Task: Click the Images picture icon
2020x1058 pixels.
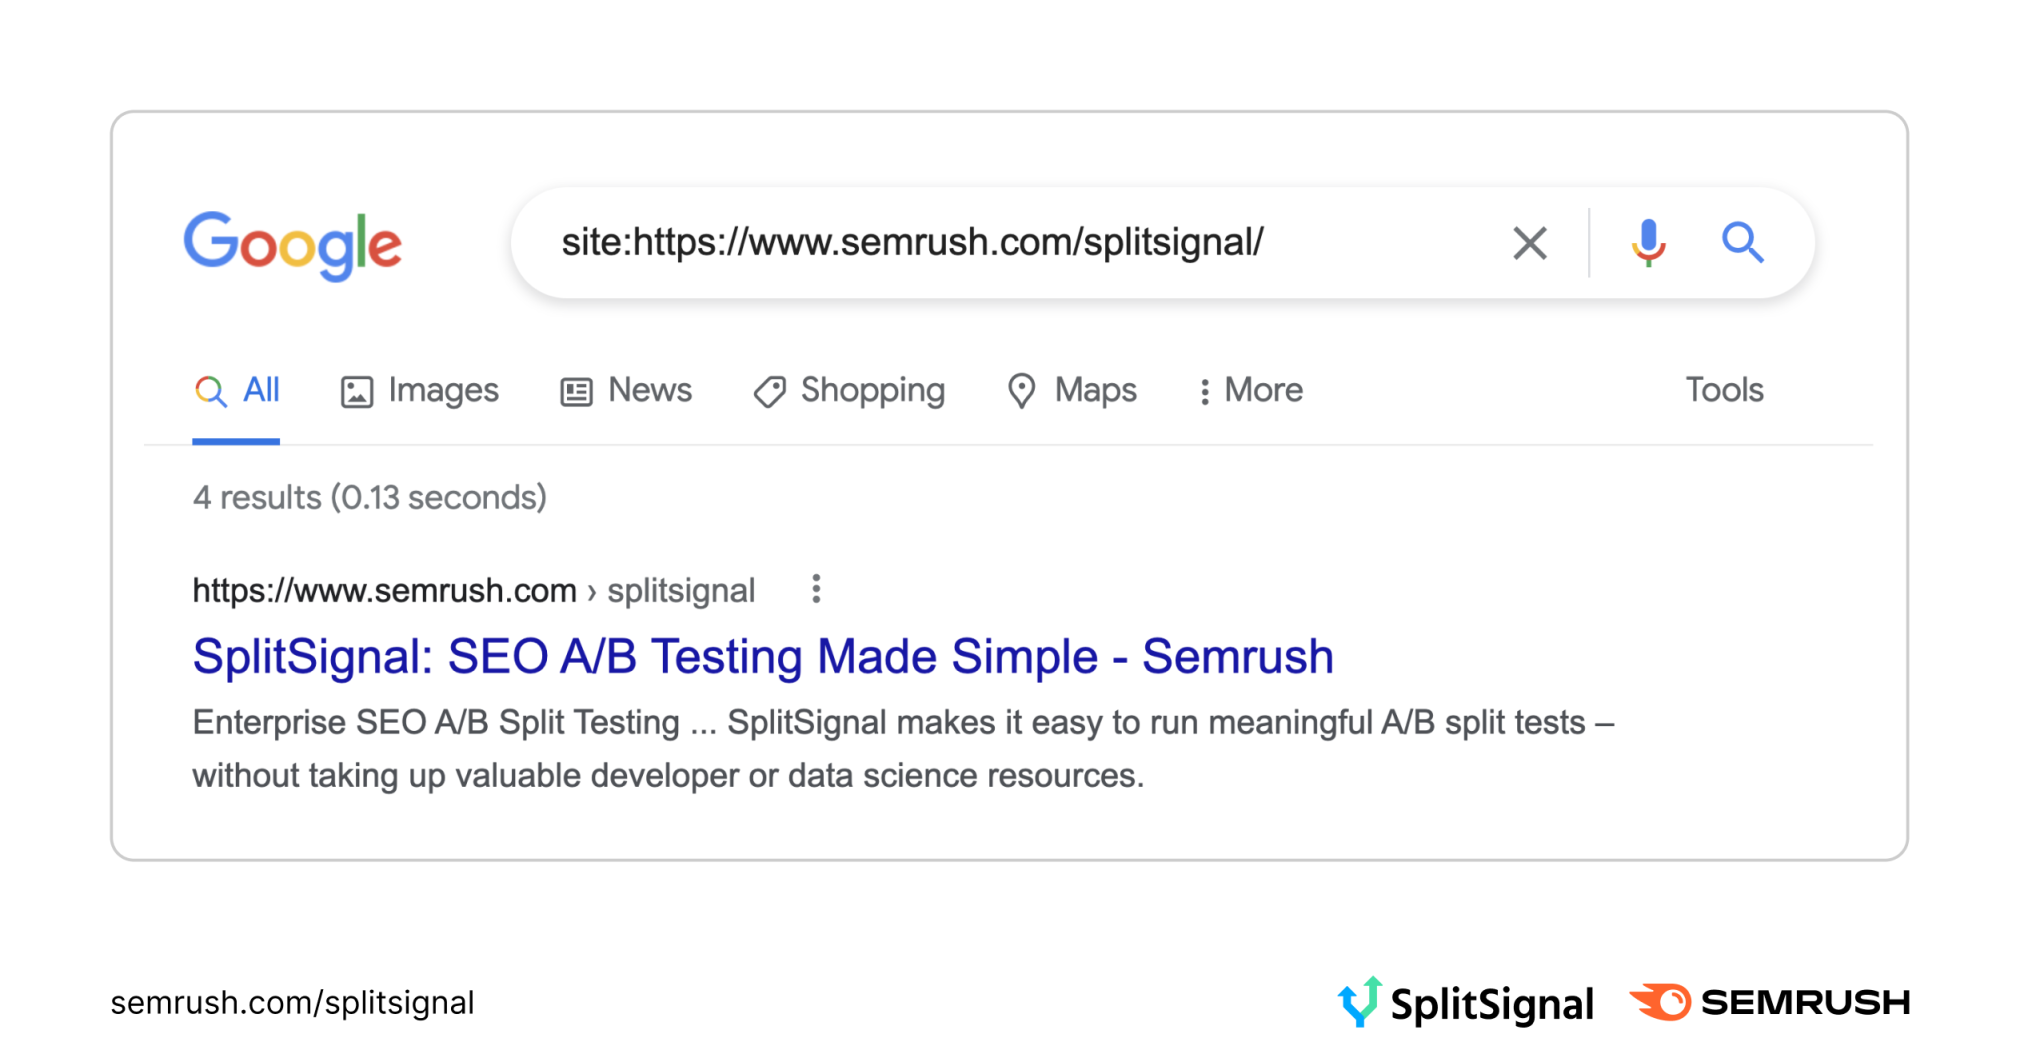Action: pos(357,392)
